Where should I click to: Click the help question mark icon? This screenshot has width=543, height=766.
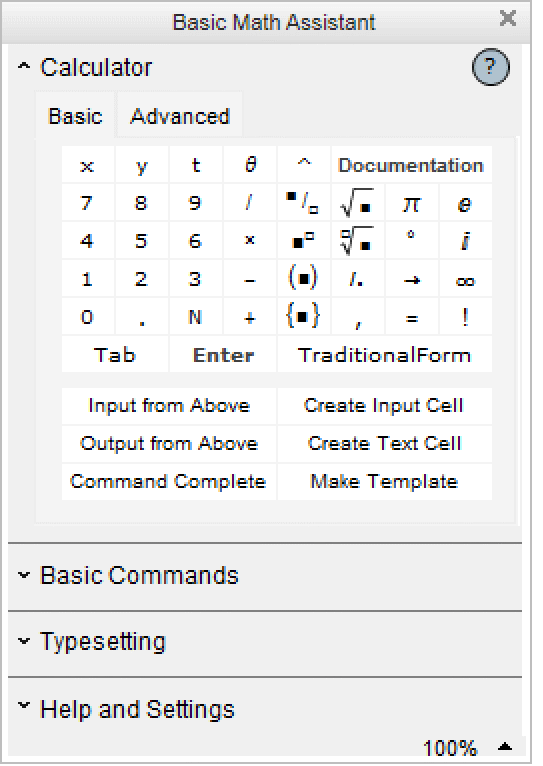click(x=491, y=67)
